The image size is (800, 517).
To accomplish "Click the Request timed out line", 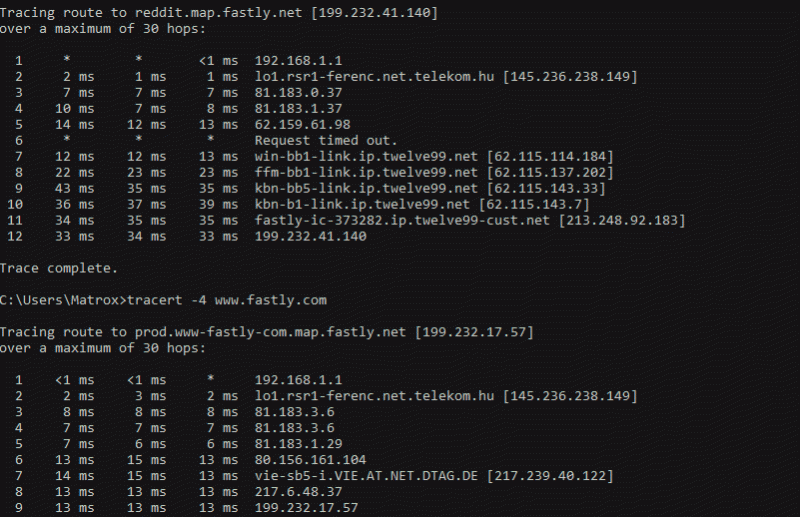I will pyautogui.click(x=326, y=140).
